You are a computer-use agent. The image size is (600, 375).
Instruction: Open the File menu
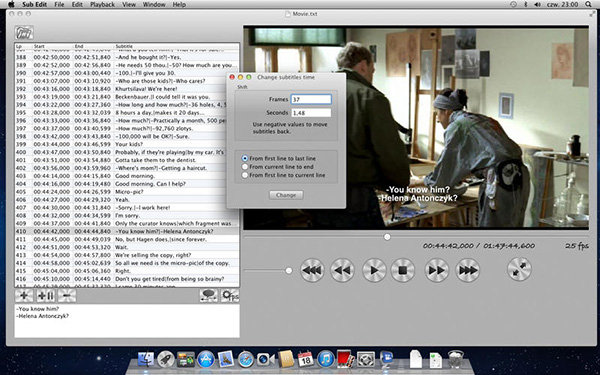coord(59,5)
